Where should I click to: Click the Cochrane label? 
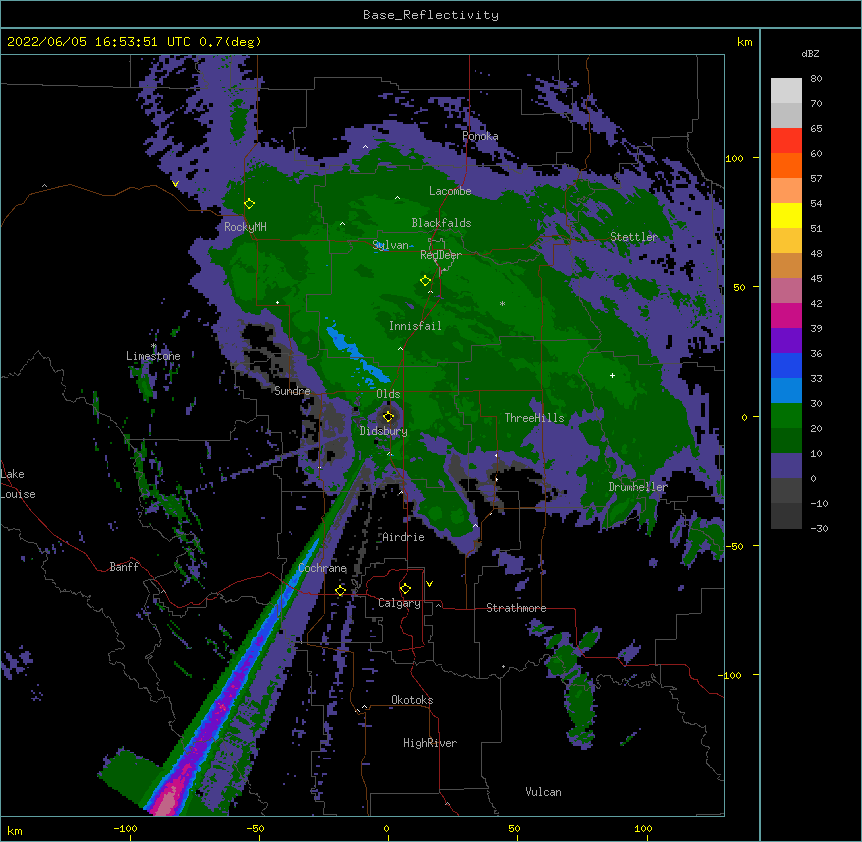point(322,568)
